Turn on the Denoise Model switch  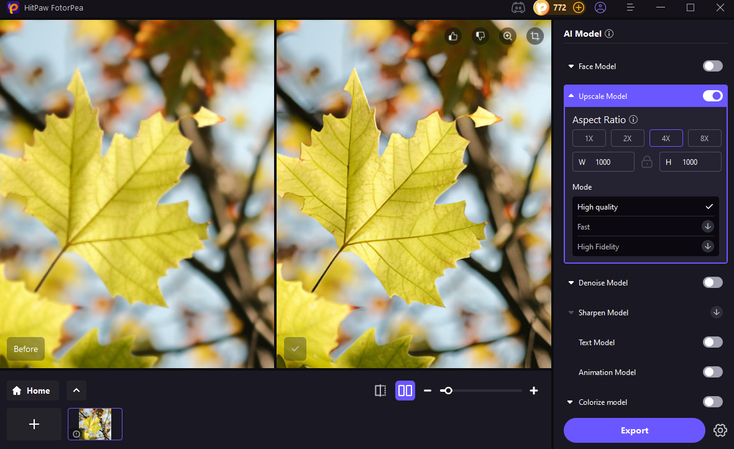[712, 283]
